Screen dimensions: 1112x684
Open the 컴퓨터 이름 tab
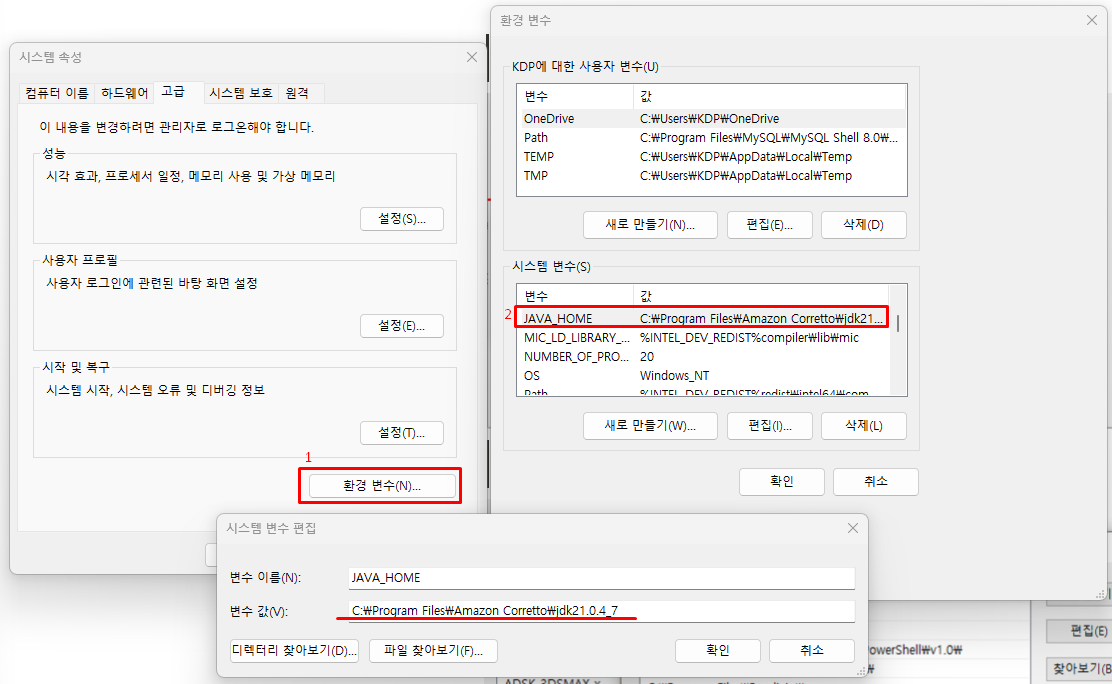pyautogui.click(x=57, y=93)
